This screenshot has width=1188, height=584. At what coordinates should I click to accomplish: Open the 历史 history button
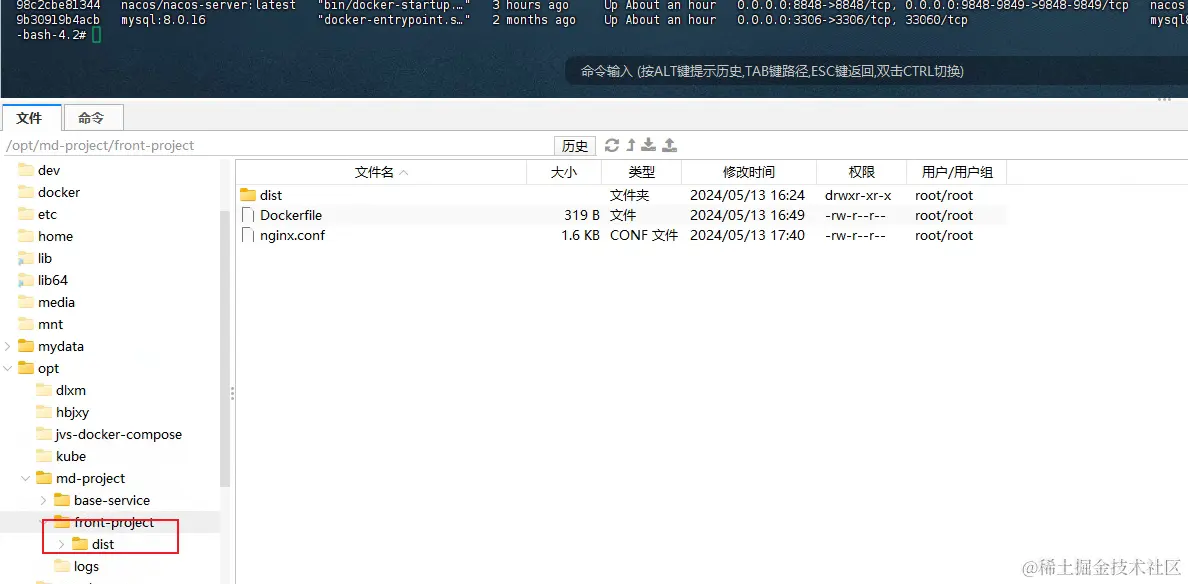[575, 145]
